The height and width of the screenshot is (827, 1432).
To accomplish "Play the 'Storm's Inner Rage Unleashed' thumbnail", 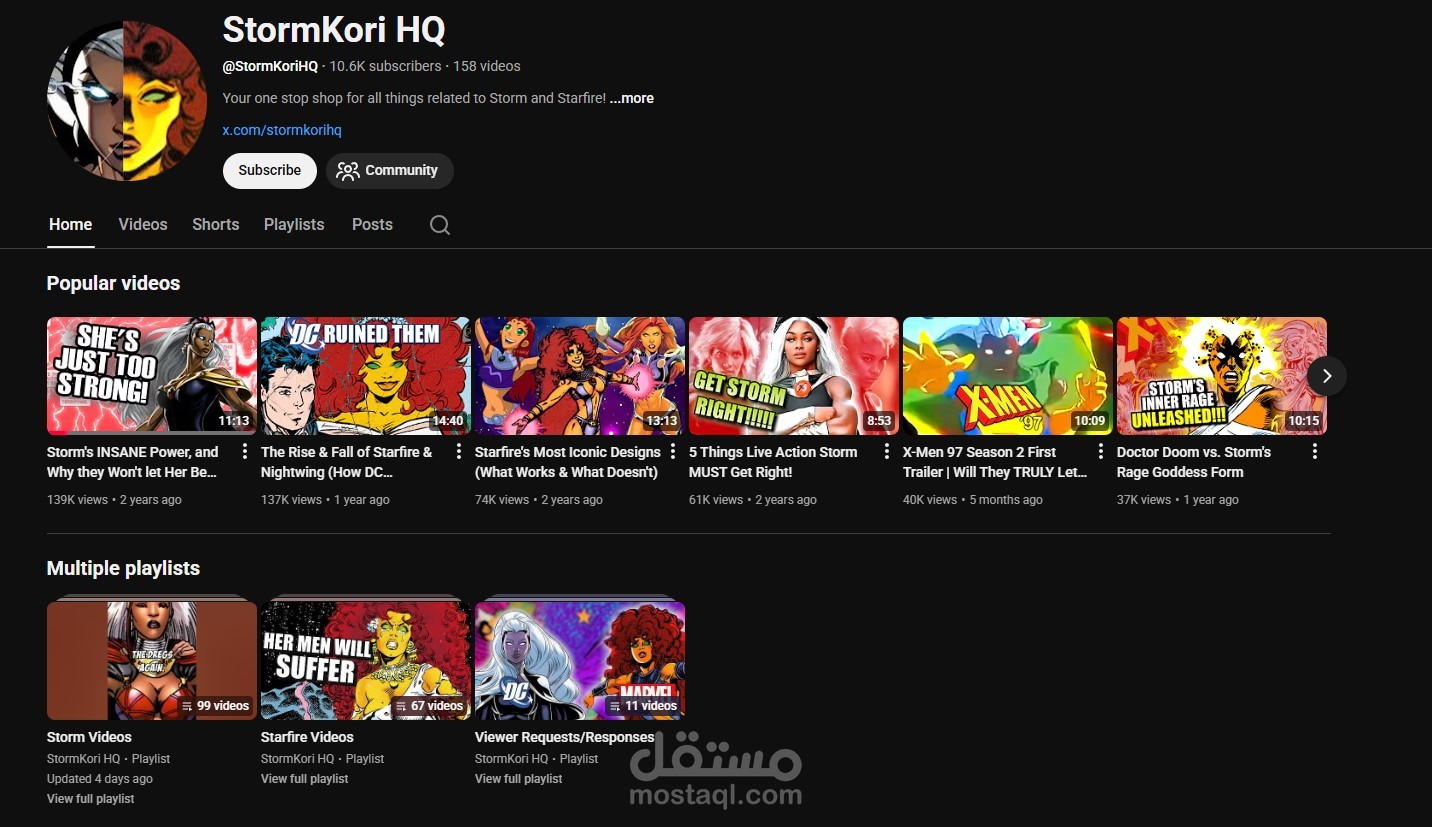I will point(1222,376).
